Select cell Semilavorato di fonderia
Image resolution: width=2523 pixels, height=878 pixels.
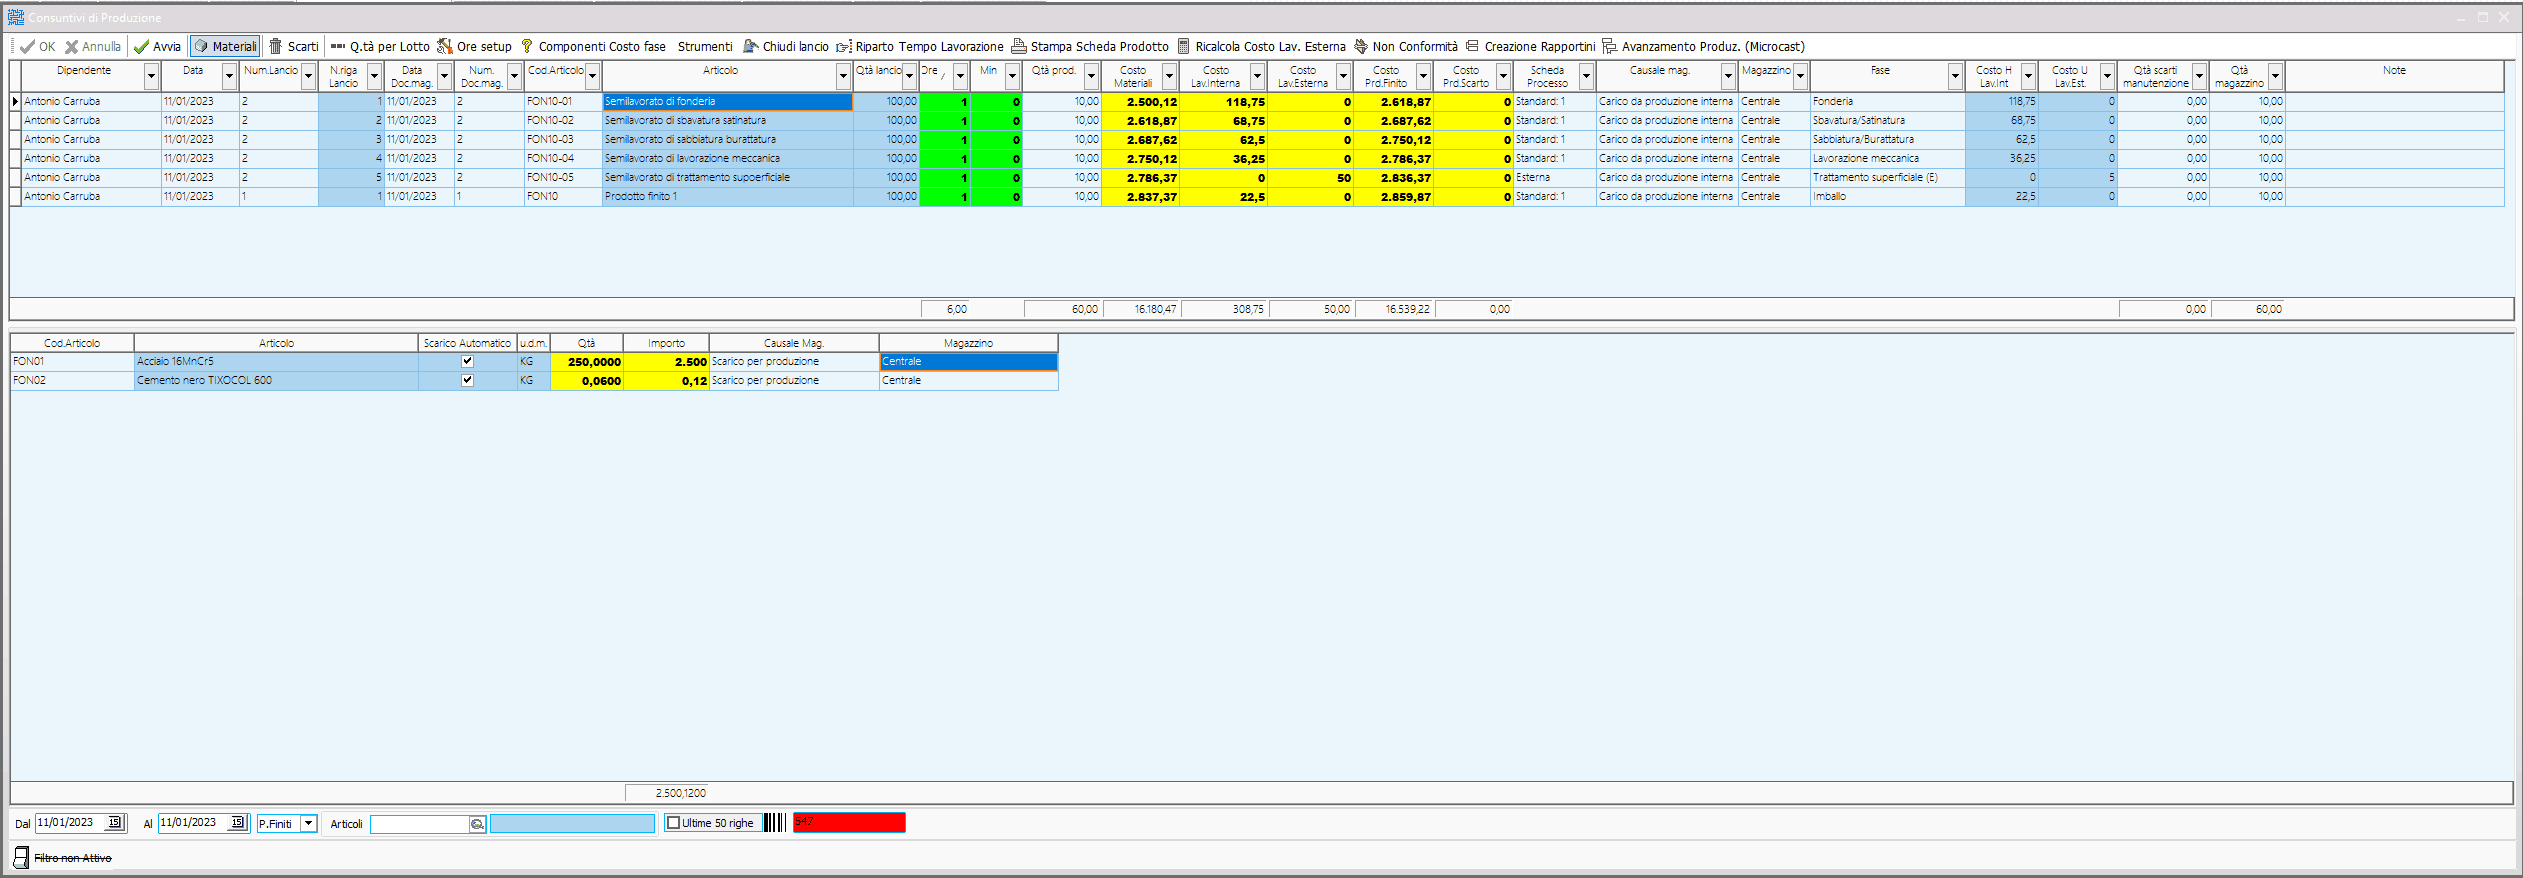(x=727, y=101)
